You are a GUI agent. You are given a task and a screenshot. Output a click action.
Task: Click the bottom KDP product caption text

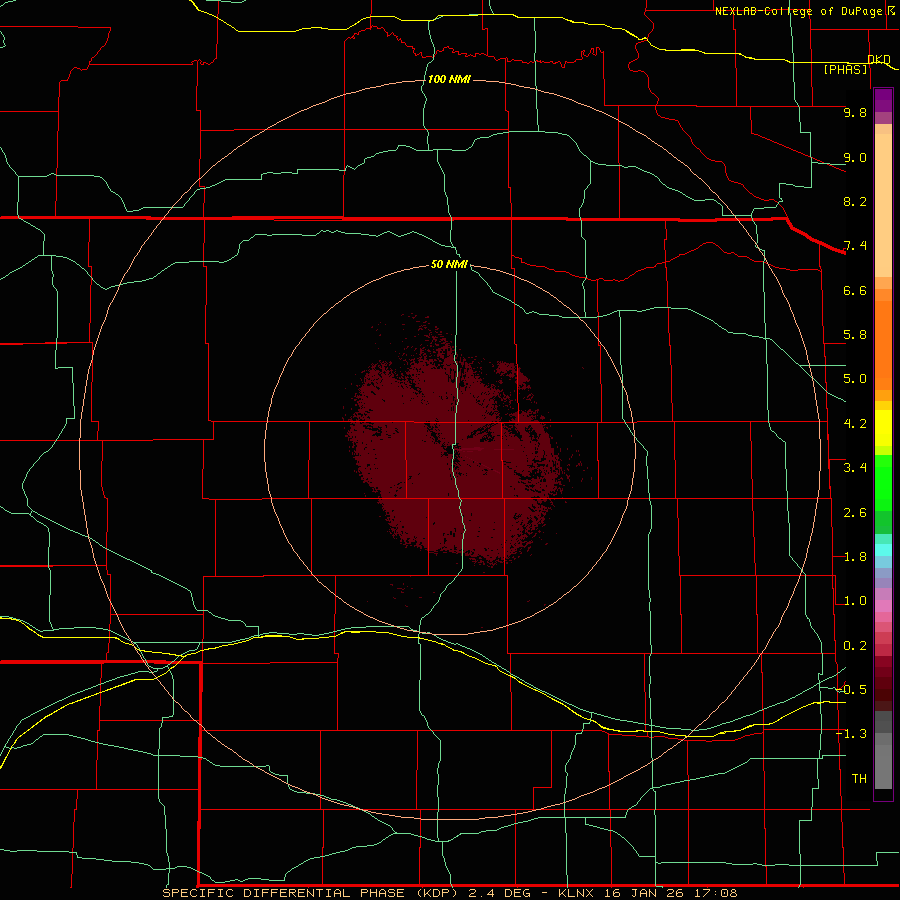(x=449, y=893)
